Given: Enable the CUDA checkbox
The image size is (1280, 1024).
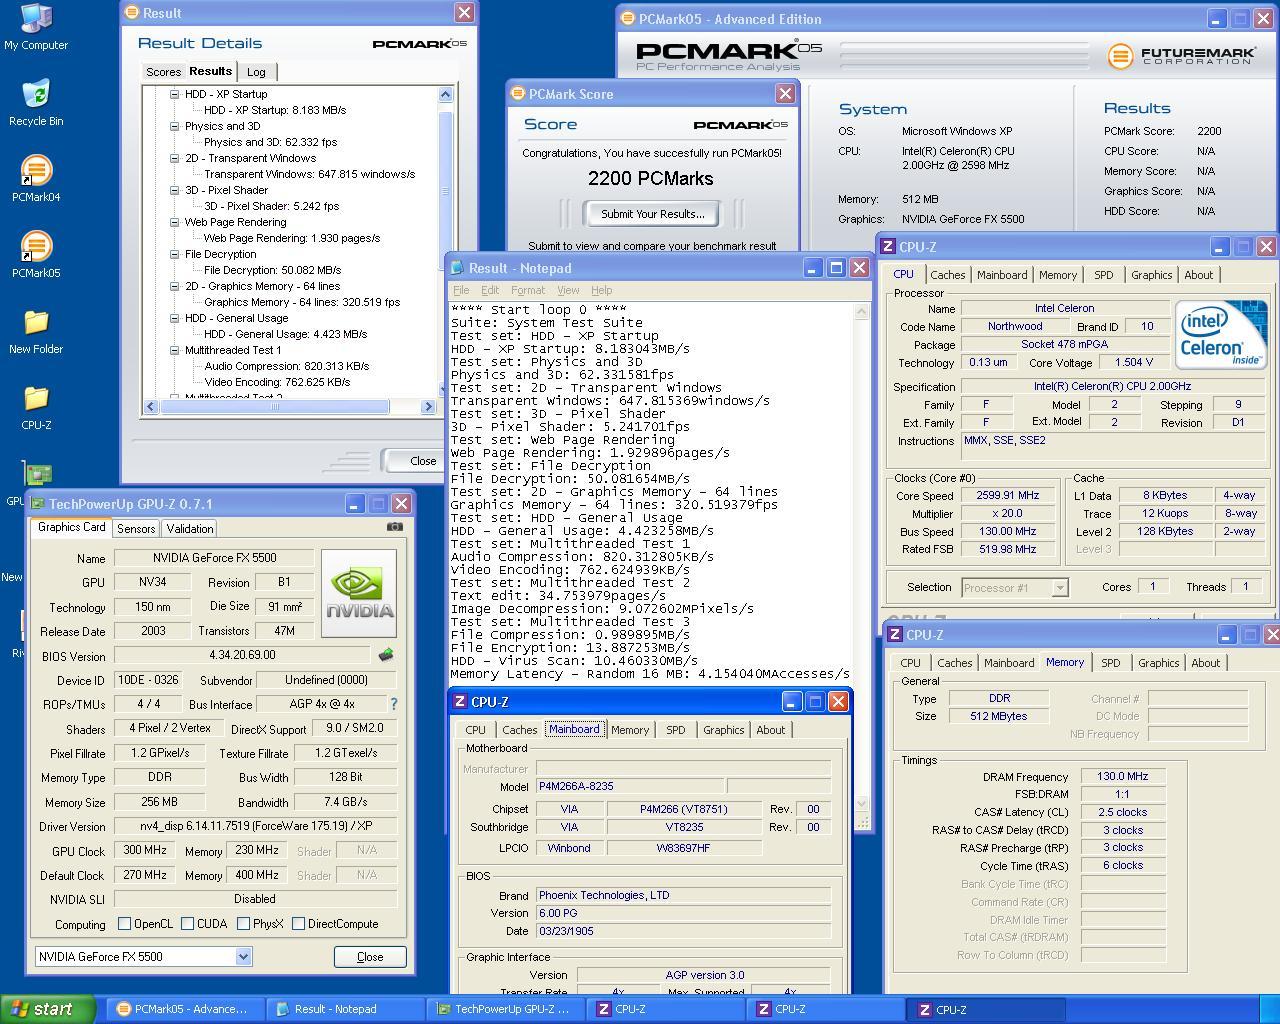Looking at the screenshot, I should (187, 924).
